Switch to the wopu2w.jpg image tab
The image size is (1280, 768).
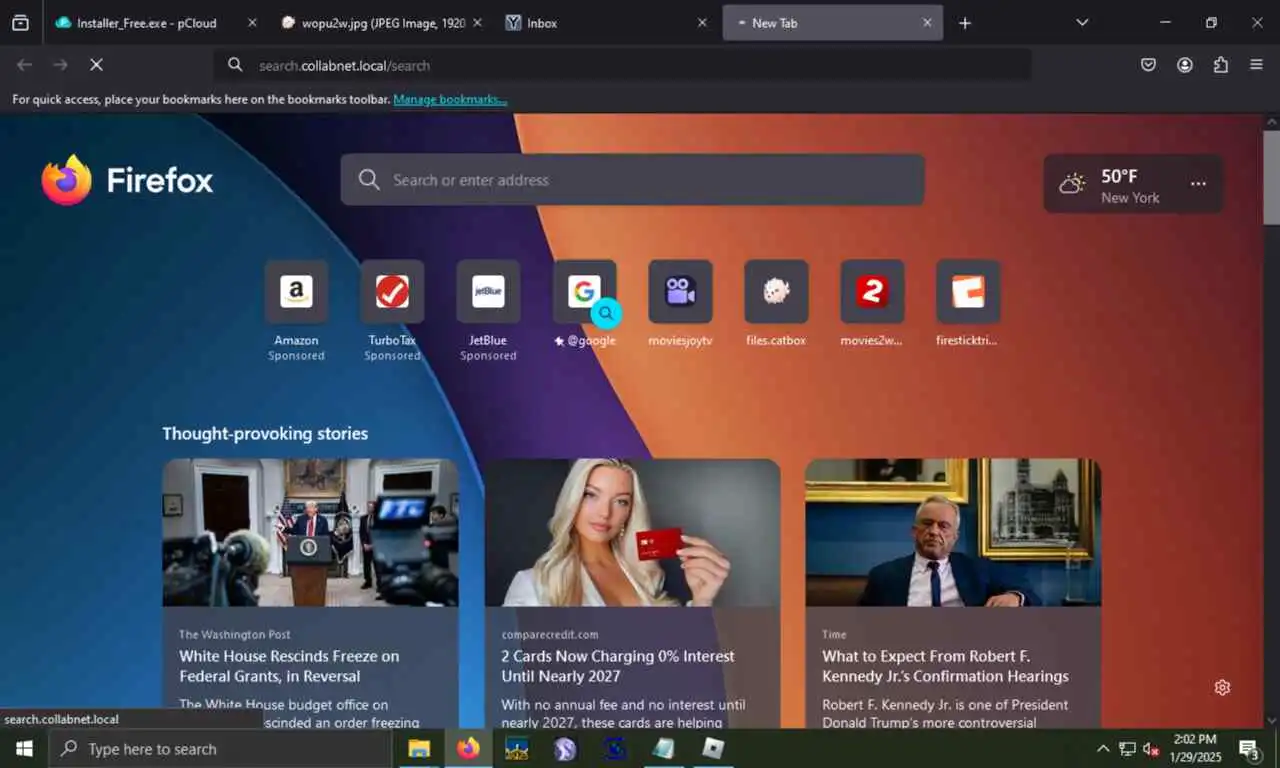click(380, 23)
